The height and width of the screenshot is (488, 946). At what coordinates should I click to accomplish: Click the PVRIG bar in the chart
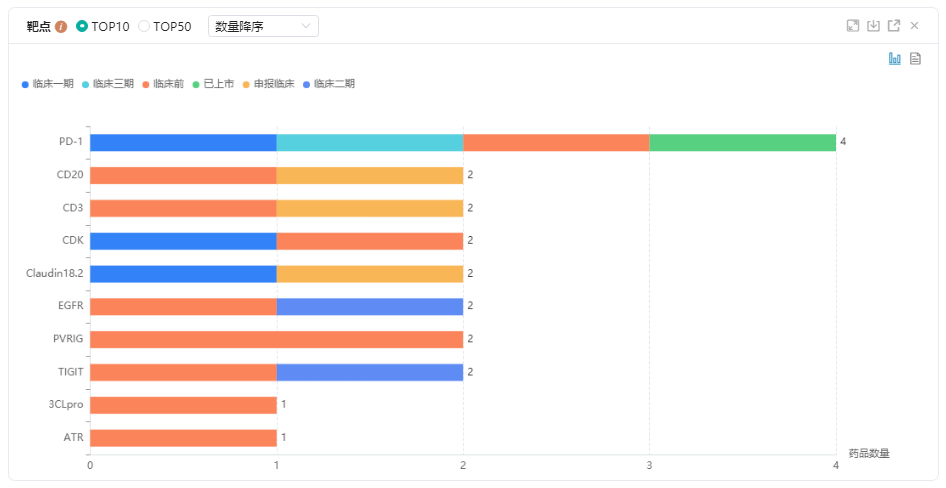point(276,339)
